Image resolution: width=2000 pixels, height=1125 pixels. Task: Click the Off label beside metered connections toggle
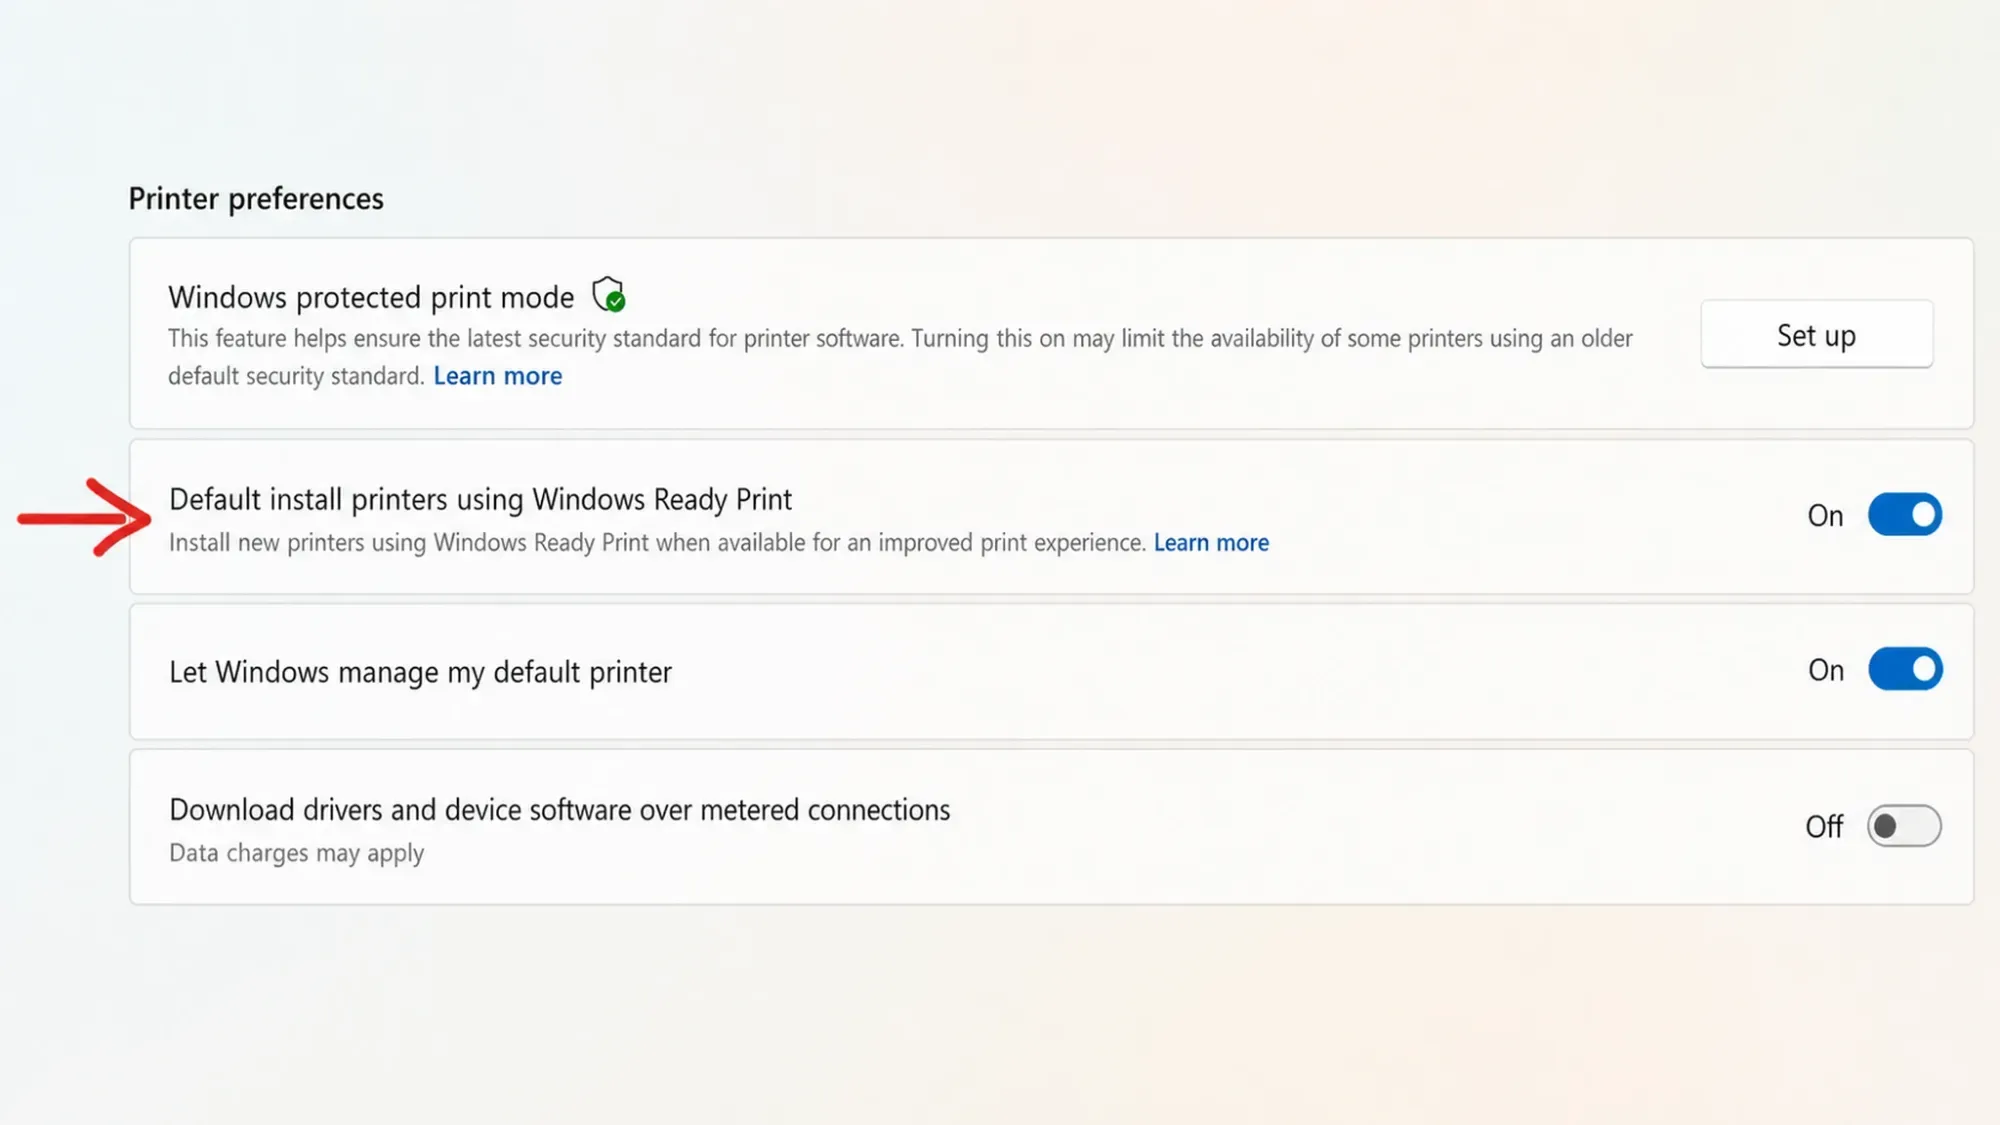tap(1824, 827)
